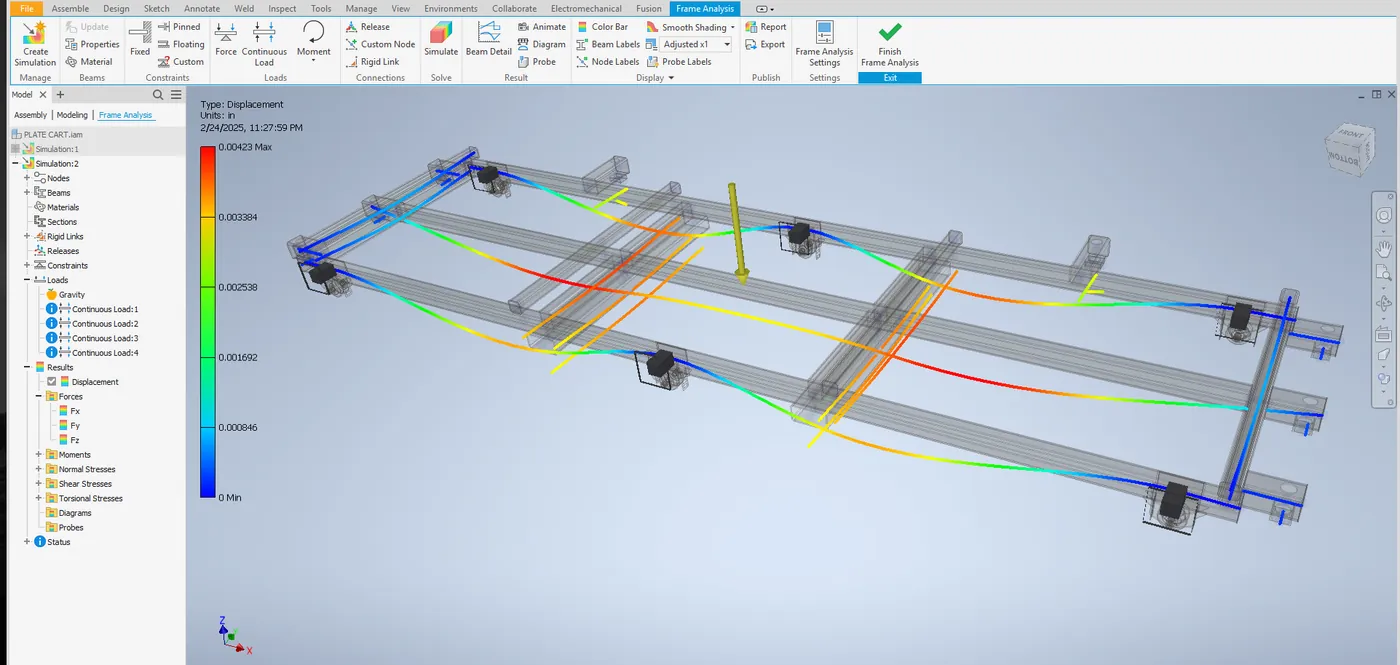Open the browser panel hamburger menu
The height and width of the screenshot is (665, 1400).
(x=176, y=95)
